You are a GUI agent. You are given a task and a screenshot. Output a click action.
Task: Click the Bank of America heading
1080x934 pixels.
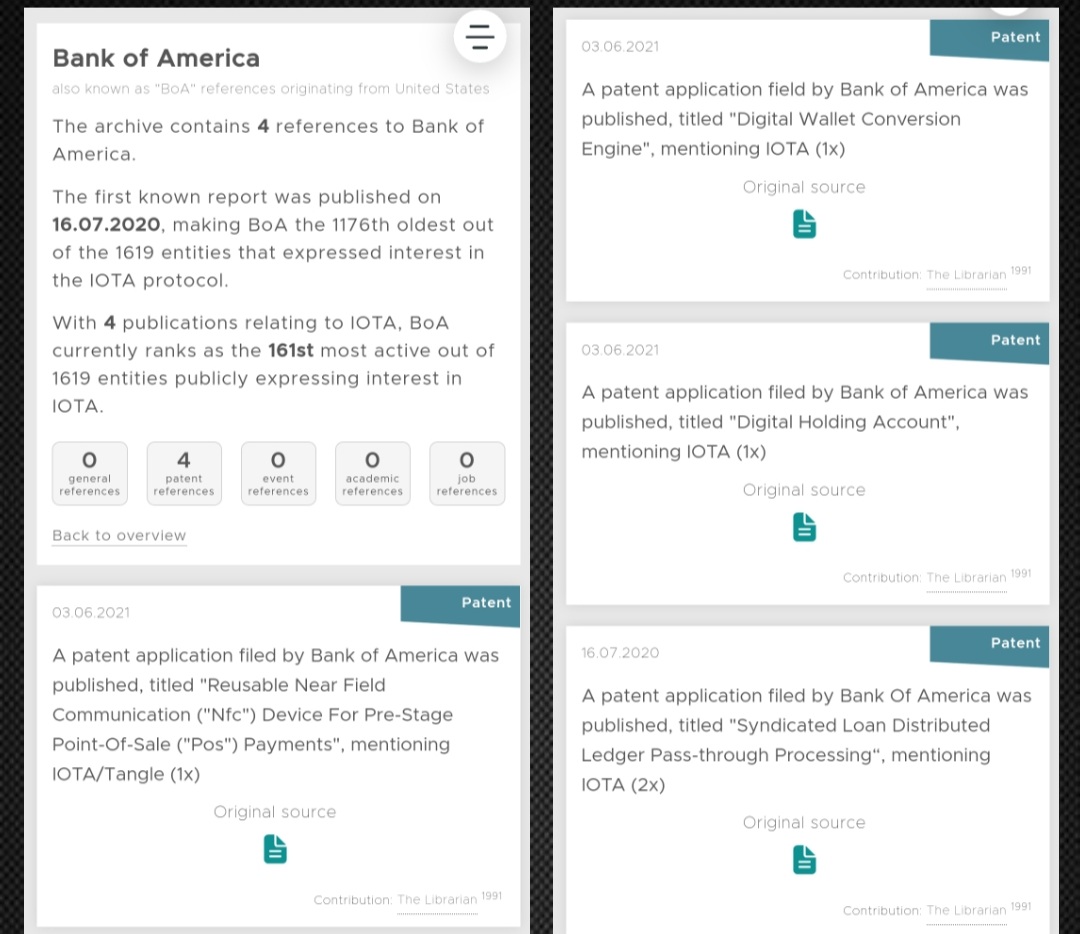pos(156,59)
